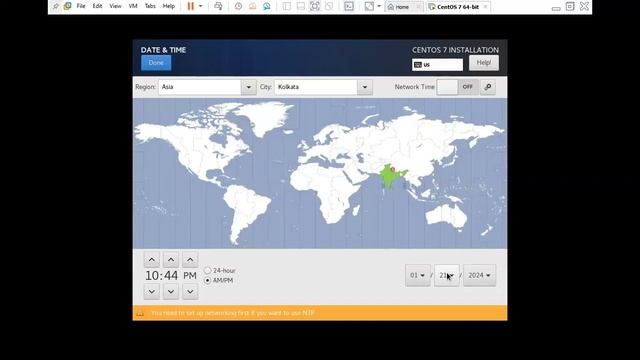
Task: Click the Help! button in the installer
Action: (x=484, y=63)
